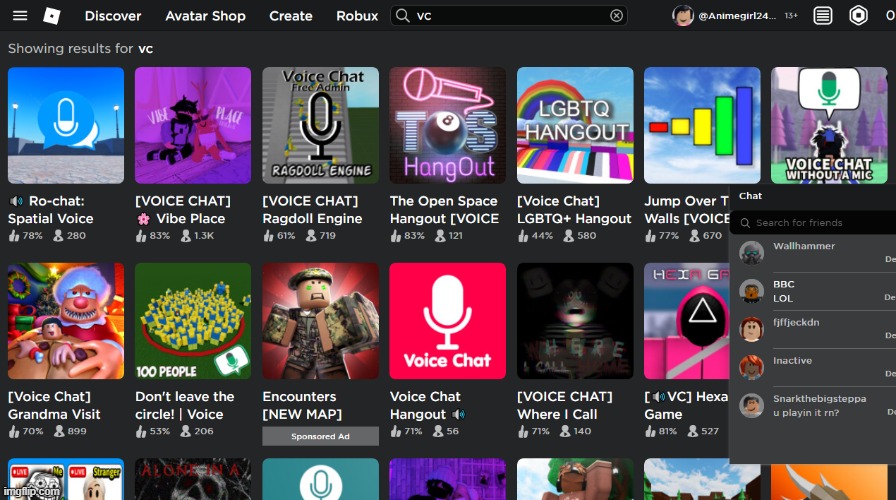Open The Open Space Hangout thumbnail
896x500 pixels.
click(447, 125)
